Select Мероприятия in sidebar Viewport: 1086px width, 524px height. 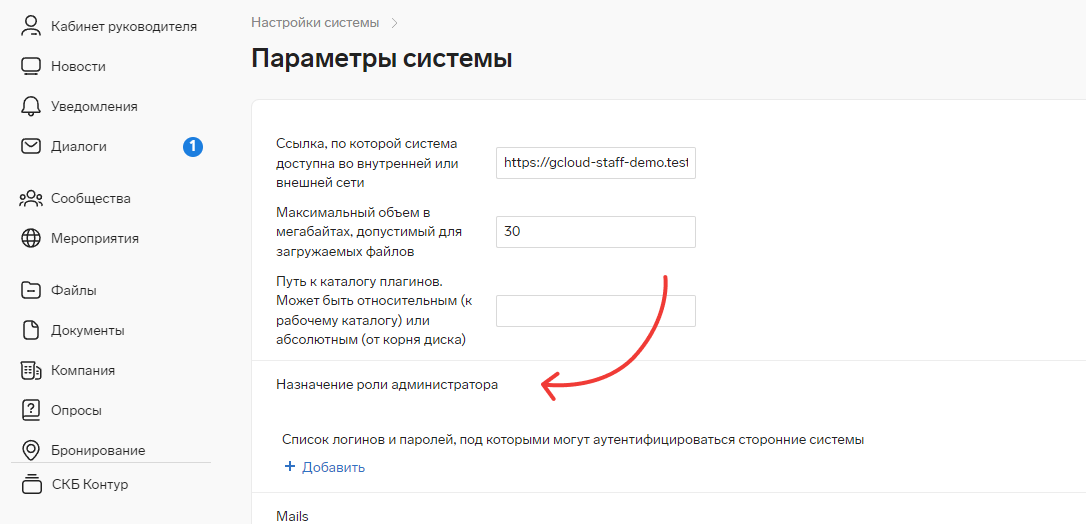(95, 239)
